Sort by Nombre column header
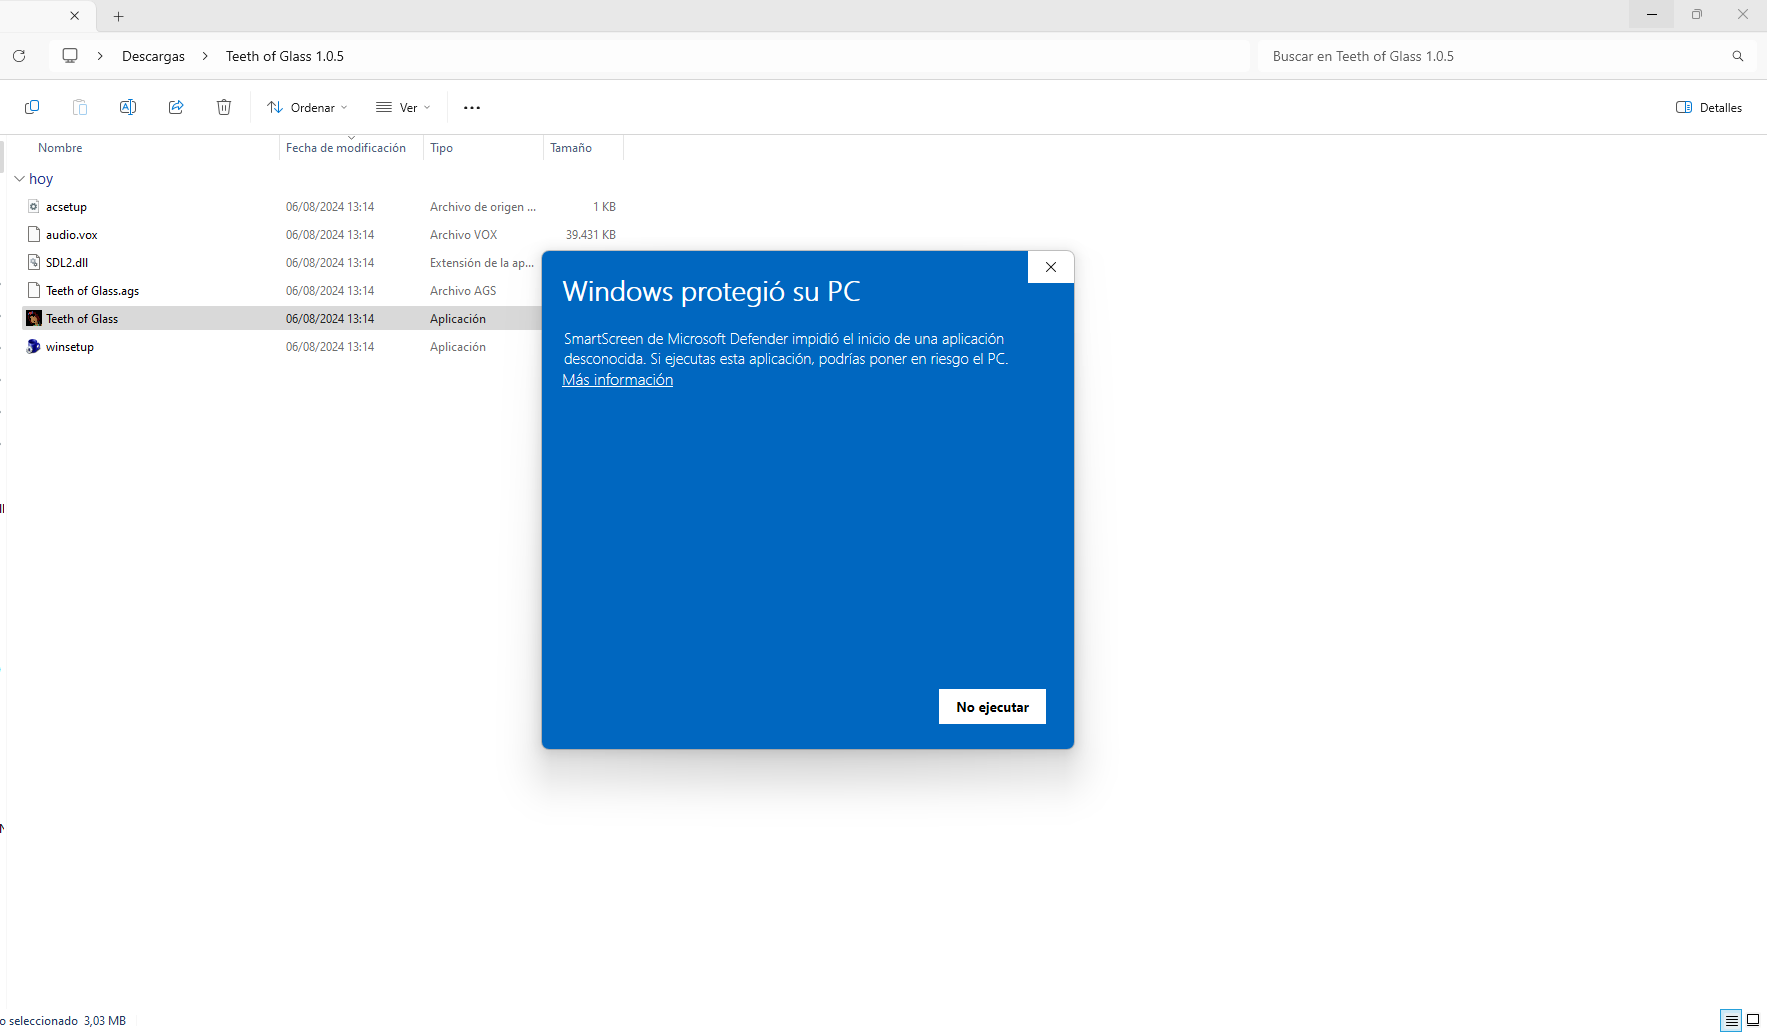The height and width of the screenshot is (1032, 1767). (x=60, y=147)
